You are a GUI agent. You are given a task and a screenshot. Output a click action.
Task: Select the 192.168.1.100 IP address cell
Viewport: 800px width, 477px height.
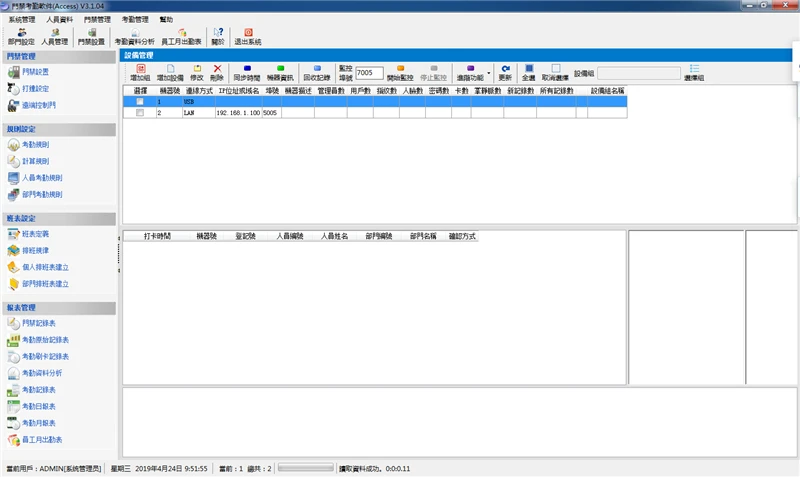coord(238,113)
